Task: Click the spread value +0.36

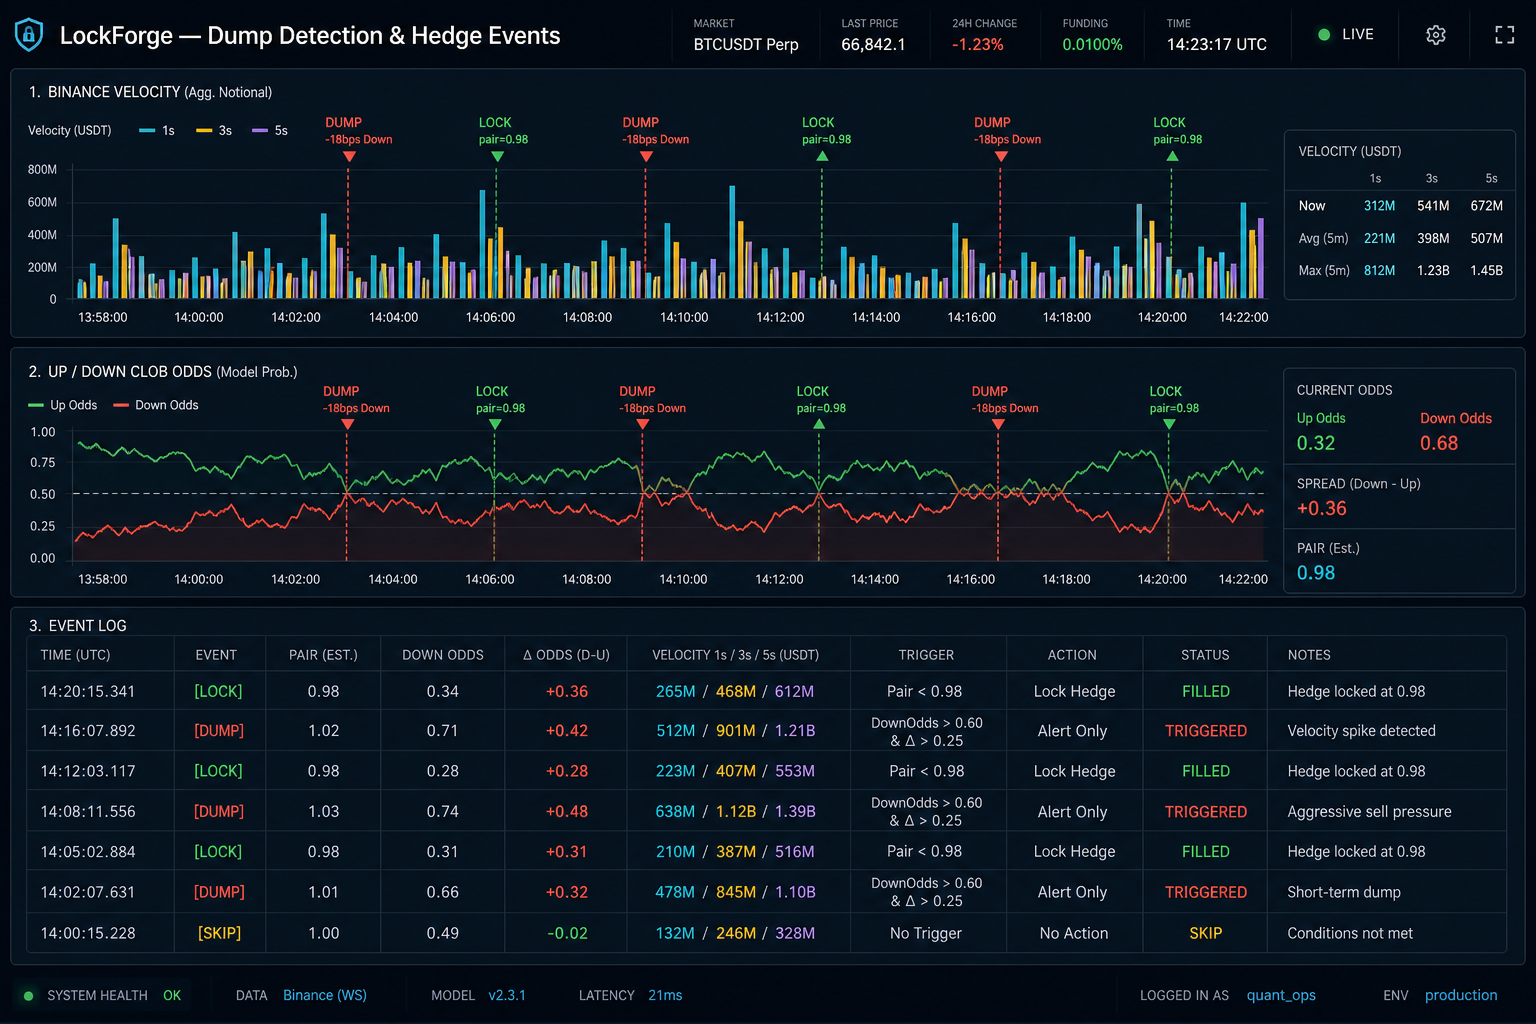Action: pyautogui.click(x=1322, y=508)
